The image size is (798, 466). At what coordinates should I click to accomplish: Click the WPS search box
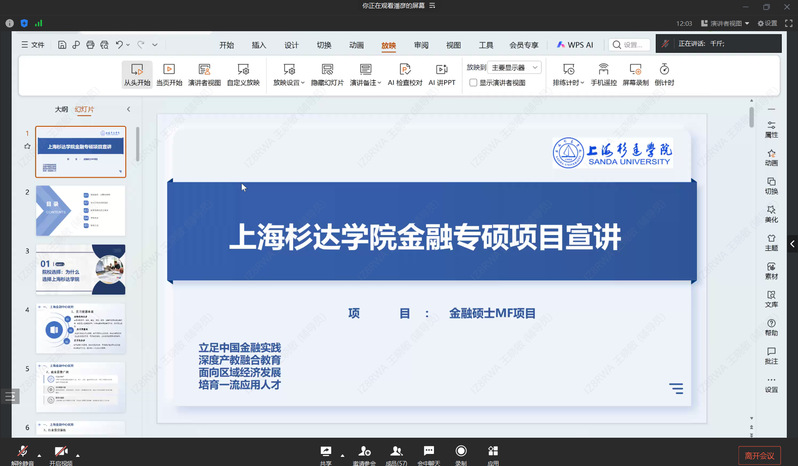[630, 45]
